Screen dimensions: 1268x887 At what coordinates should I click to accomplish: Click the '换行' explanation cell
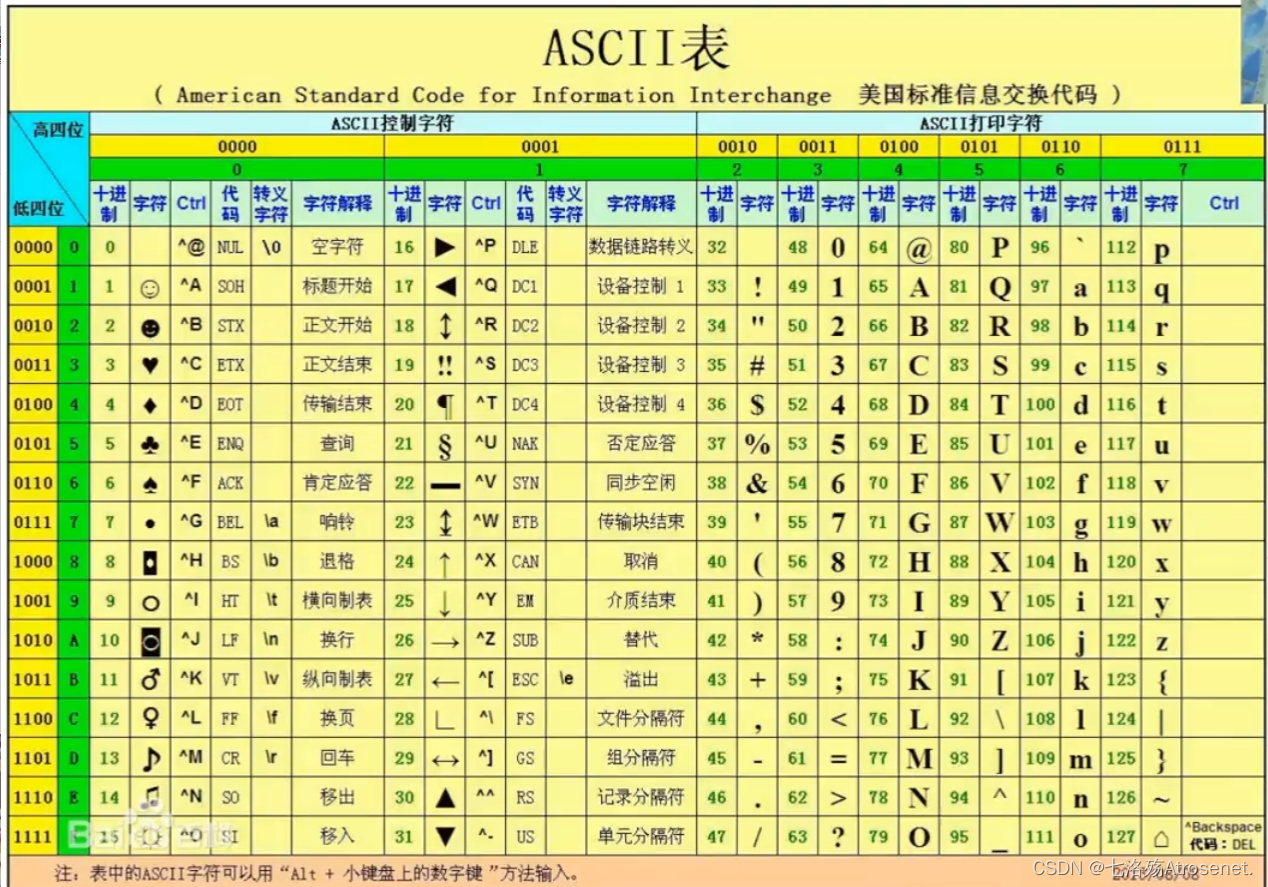point(337,640)
